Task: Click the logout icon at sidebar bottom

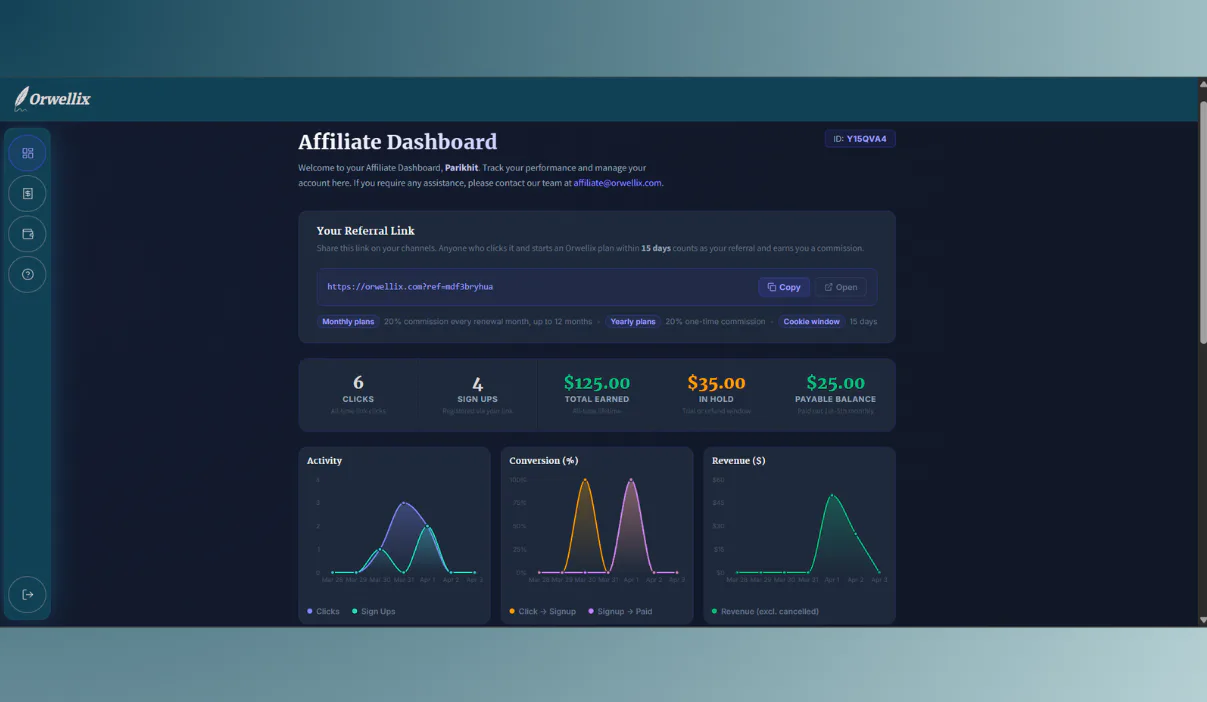Action: pos(27,594)
